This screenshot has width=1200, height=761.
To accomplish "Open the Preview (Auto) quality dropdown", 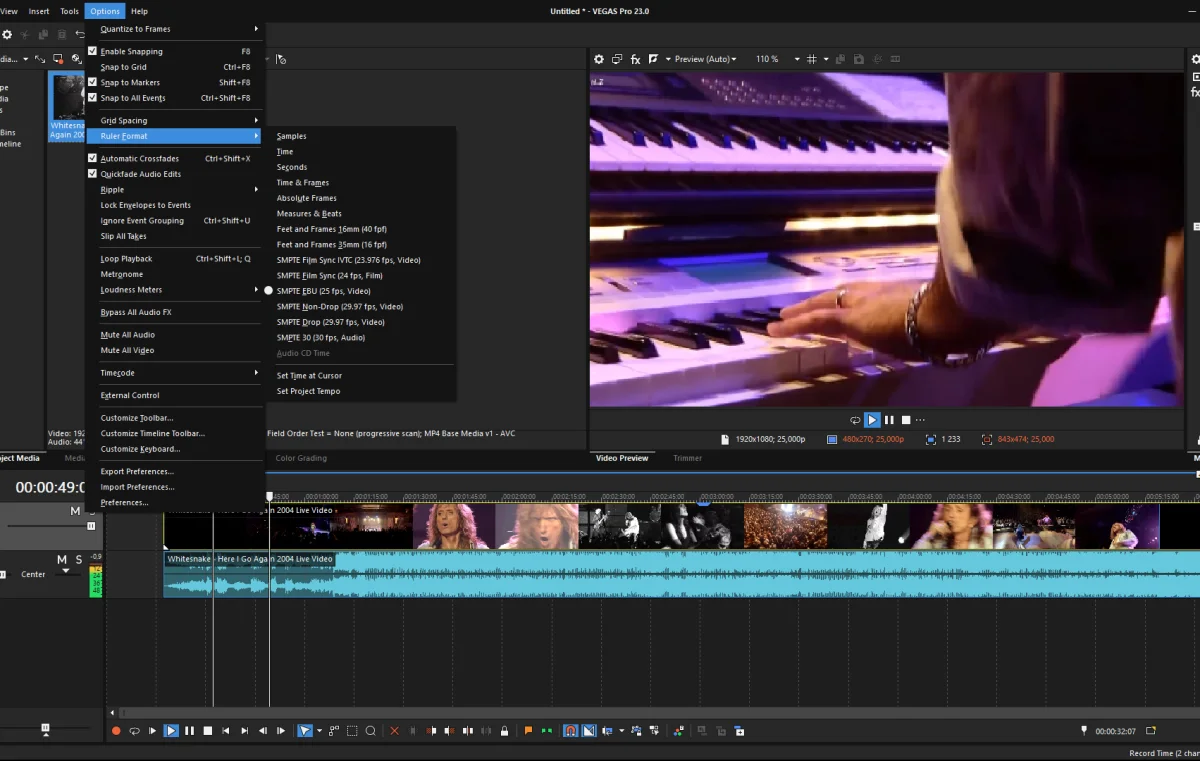I will [x=706, y=59].
